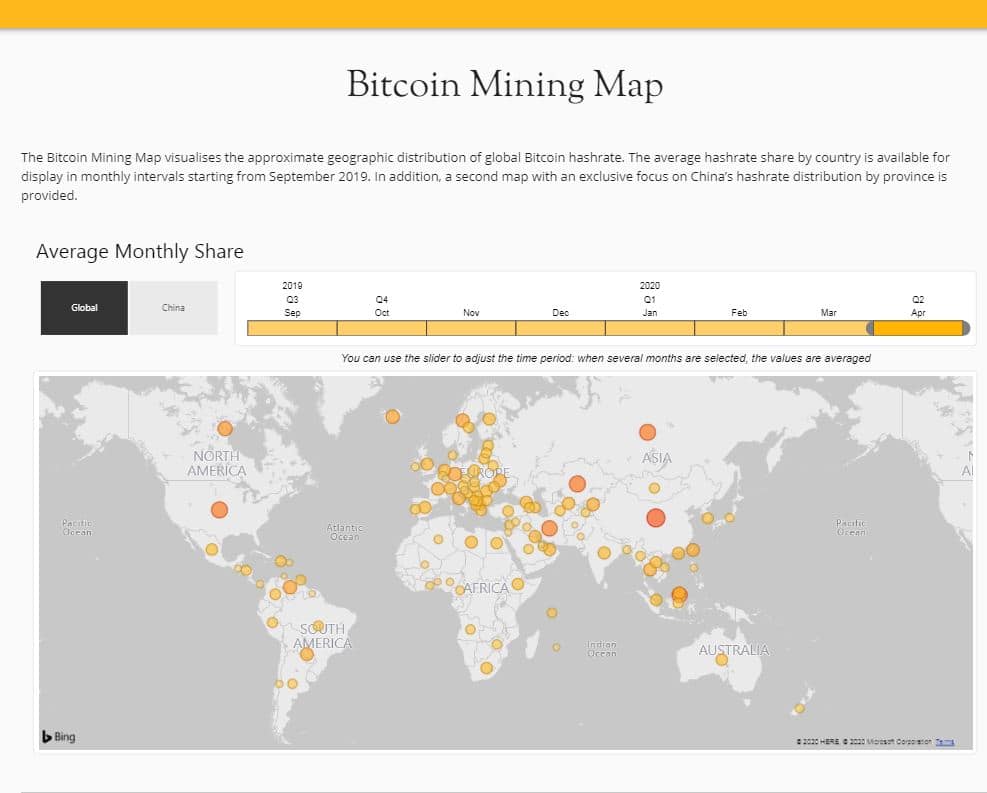Click the Sep 2019 timeline segment
Image resolution: width=987 pixels, height=793 pixels.
pyautogui.click(x=292, y=328)
